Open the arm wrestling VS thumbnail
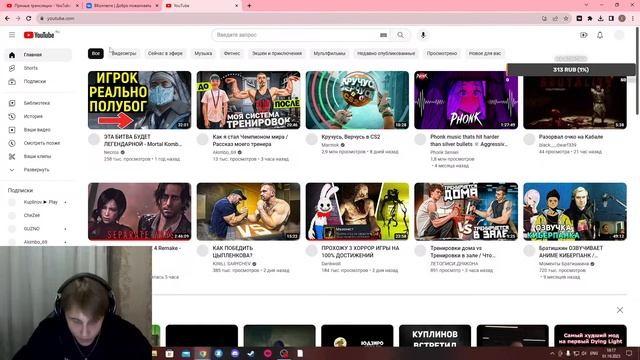 click(248, 211)
